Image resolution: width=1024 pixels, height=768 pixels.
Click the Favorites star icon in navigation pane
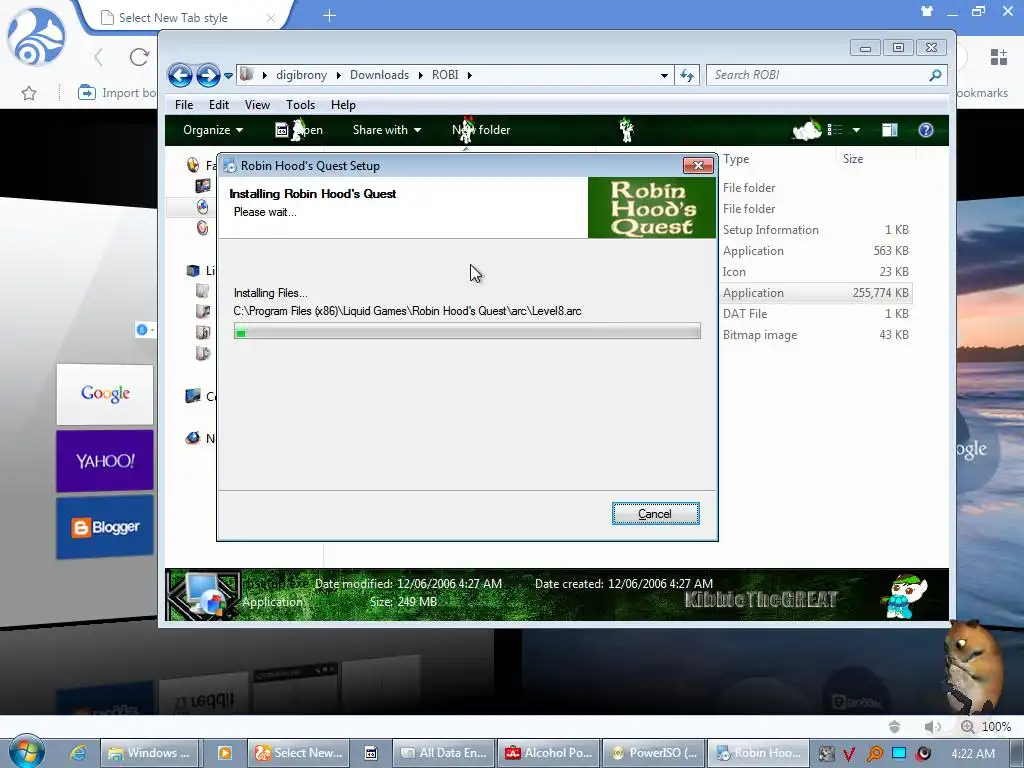coord(193,165)
